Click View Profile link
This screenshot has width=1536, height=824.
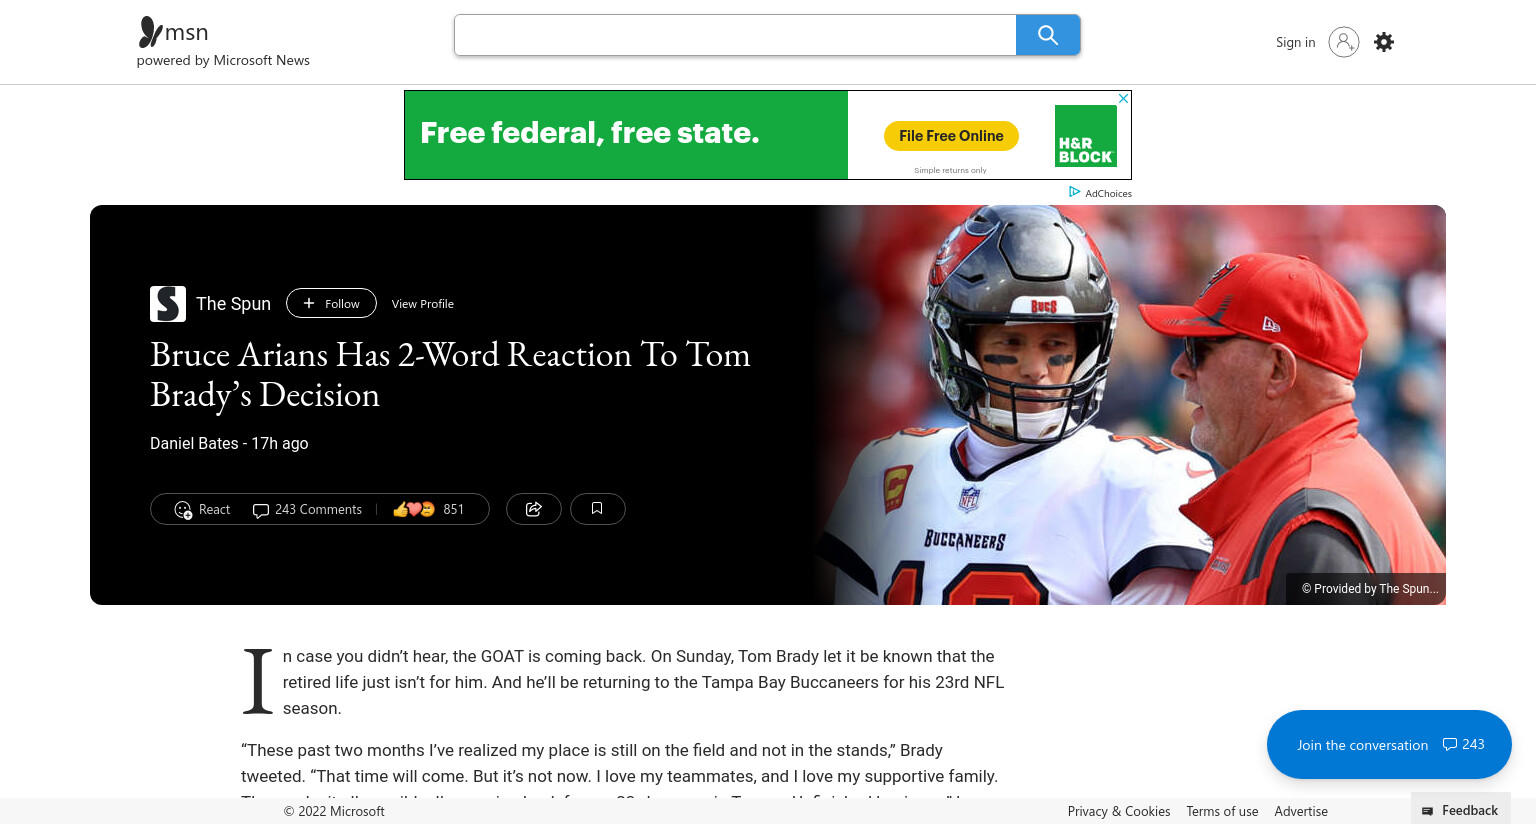pos(423,304)
